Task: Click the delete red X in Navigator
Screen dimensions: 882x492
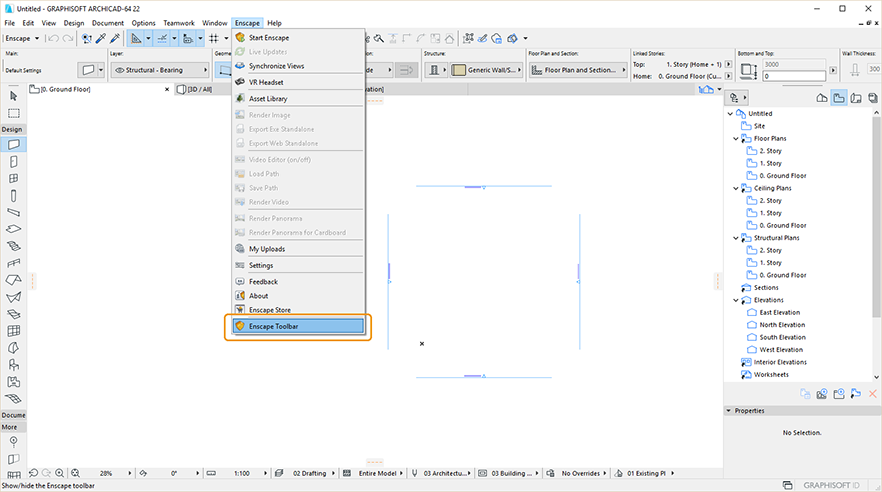Action: click(x=872, y=395)
